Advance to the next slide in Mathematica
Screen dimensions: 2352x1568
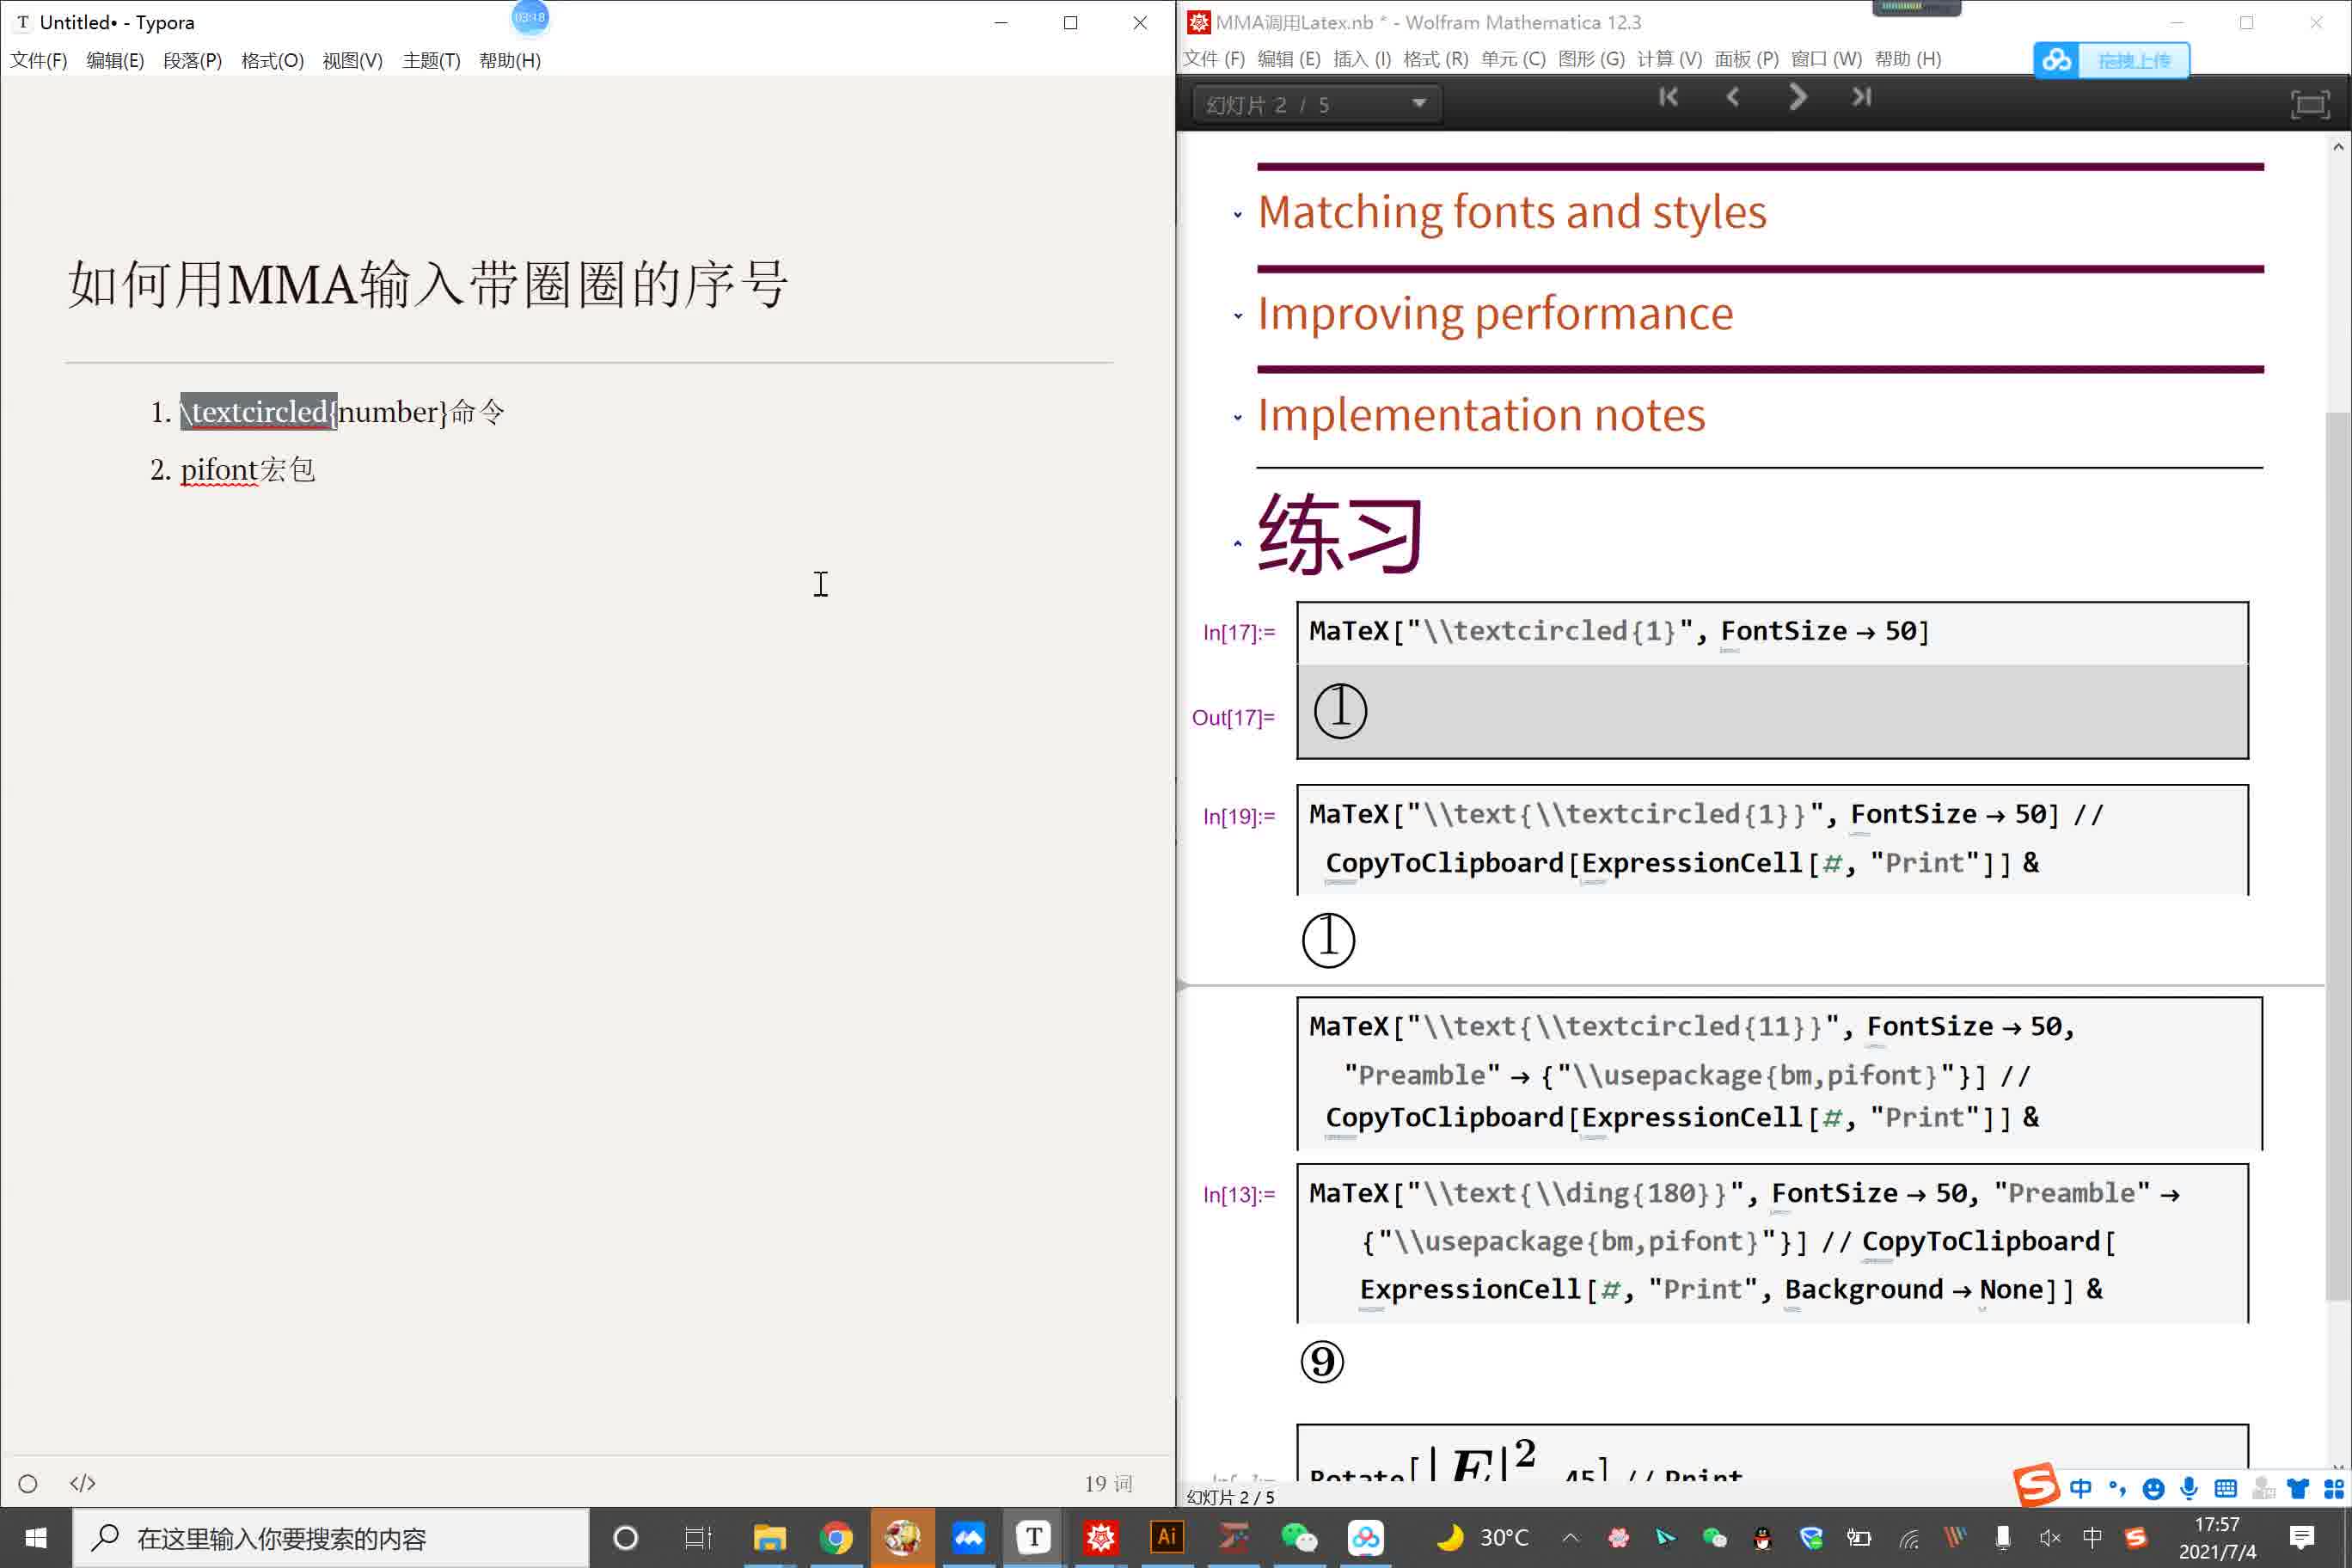(1797, 96)
